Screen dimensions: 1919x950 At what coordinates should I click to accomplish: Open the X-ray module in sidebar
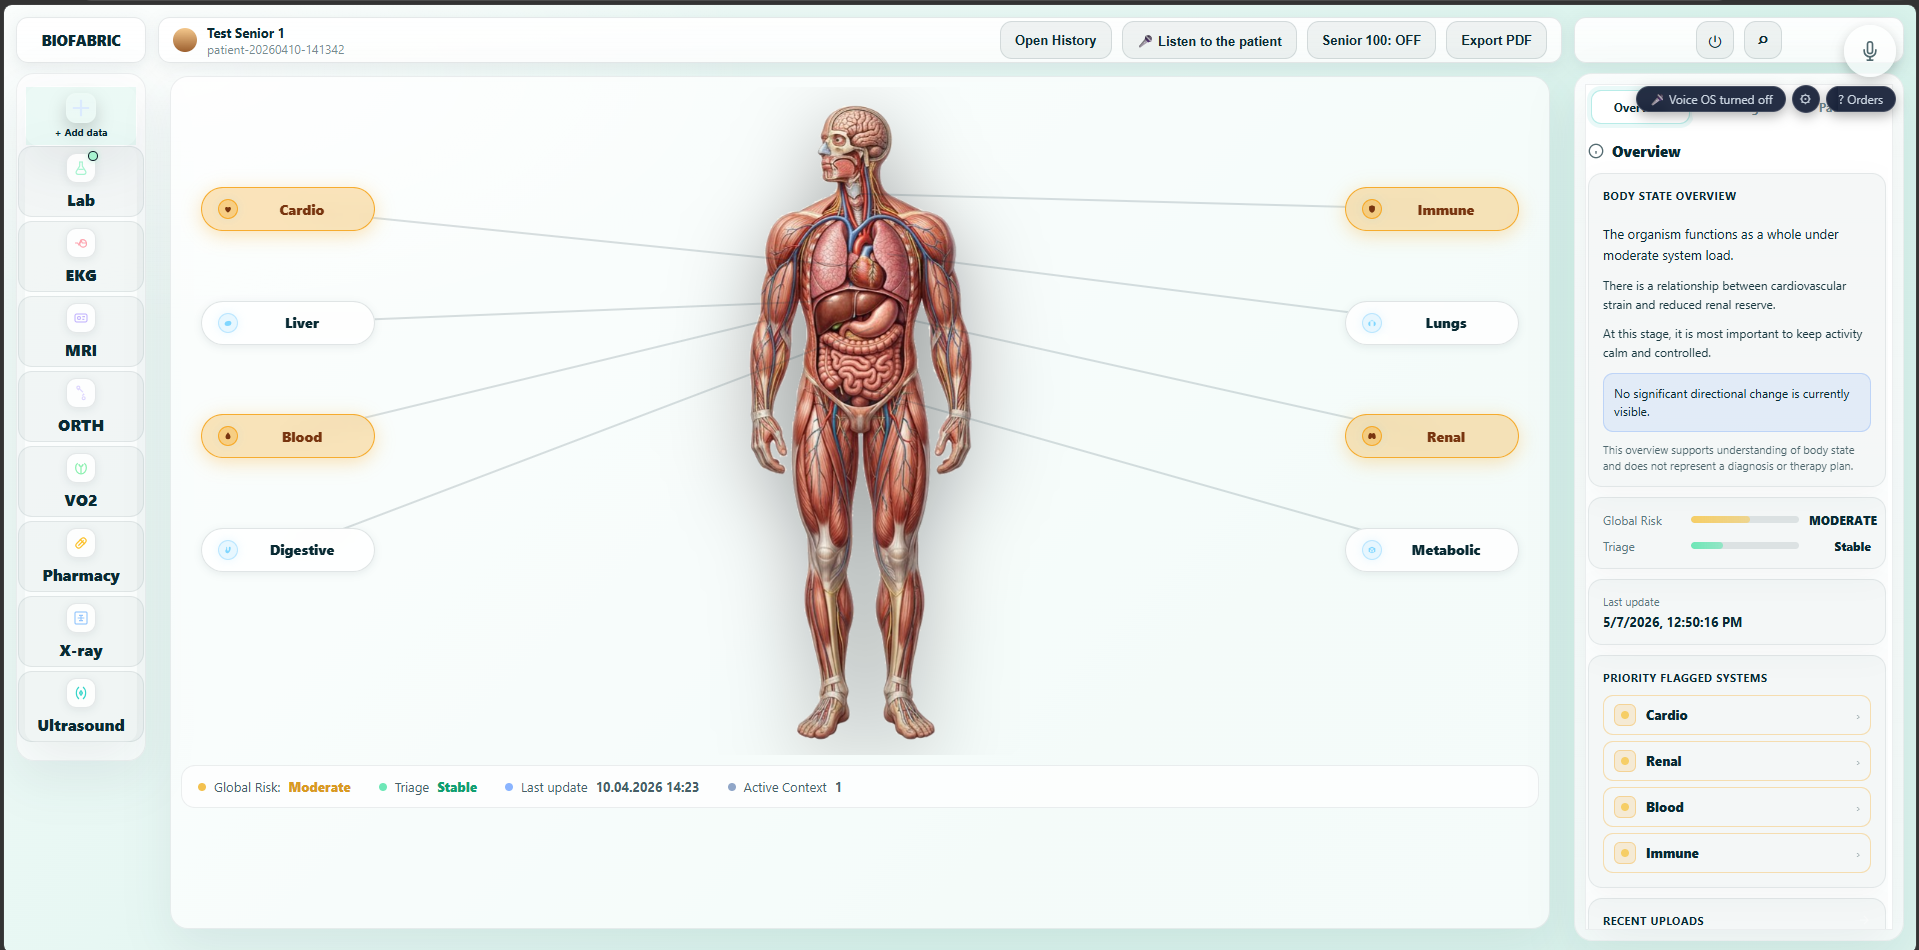click(81, 632)
